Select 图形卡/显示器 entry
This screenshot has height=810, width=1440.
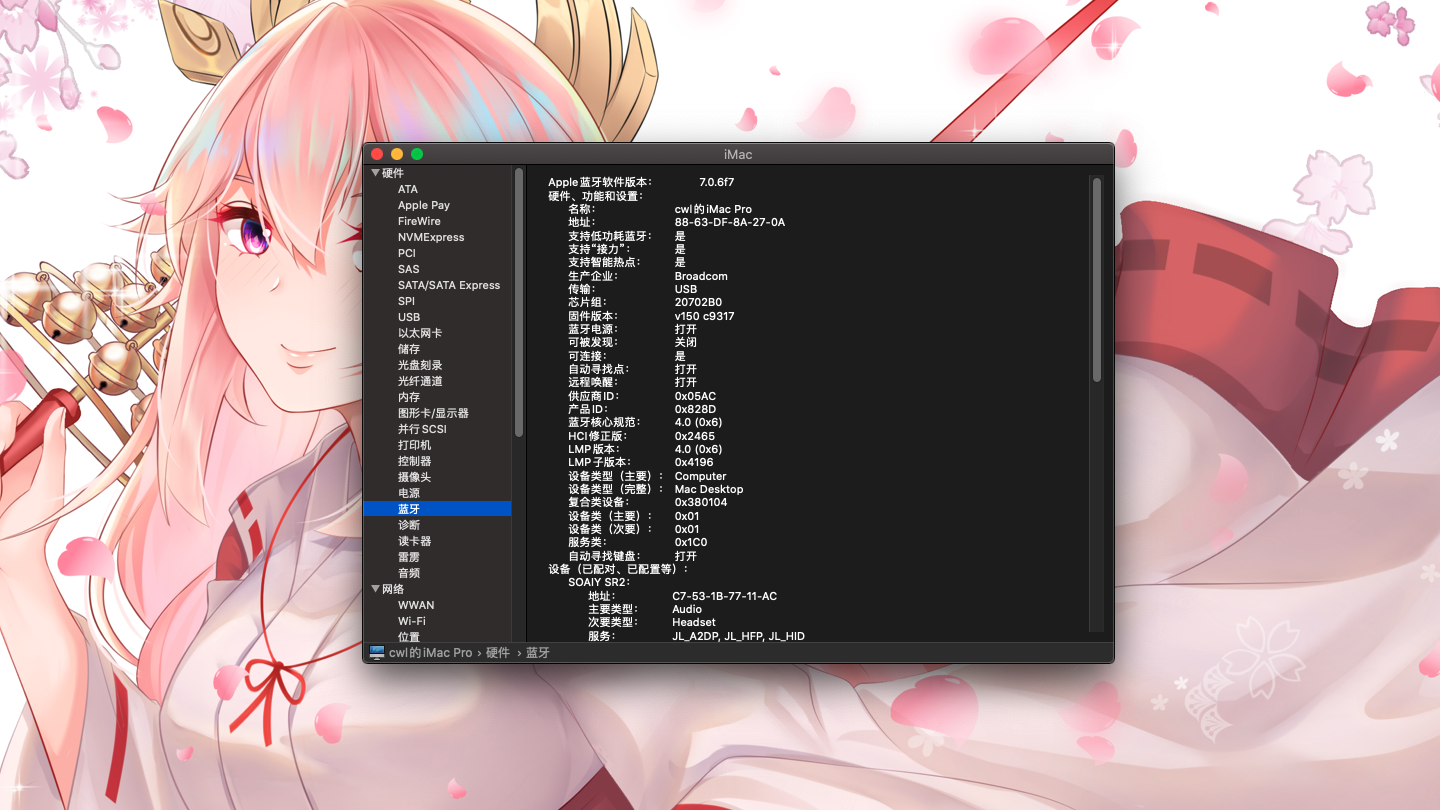point(433,413)
